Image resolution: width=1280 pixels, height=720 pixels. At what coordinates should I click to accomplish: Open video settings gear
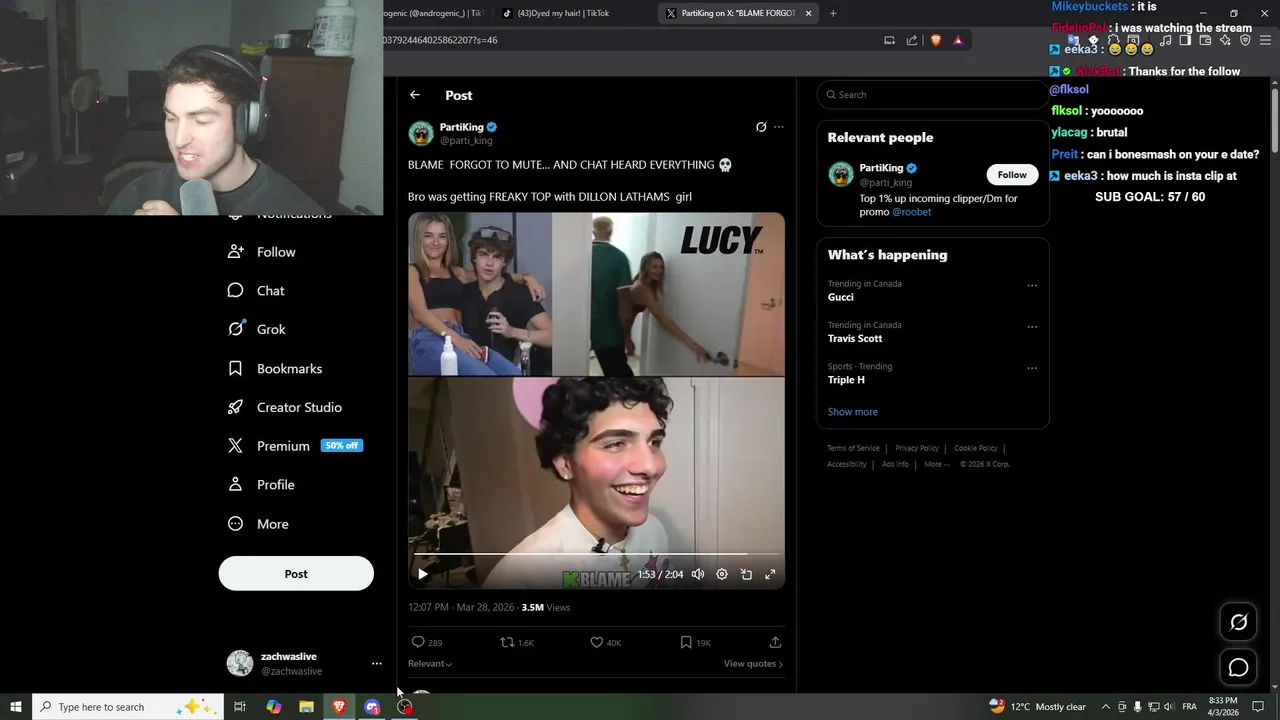coord(722,574)
